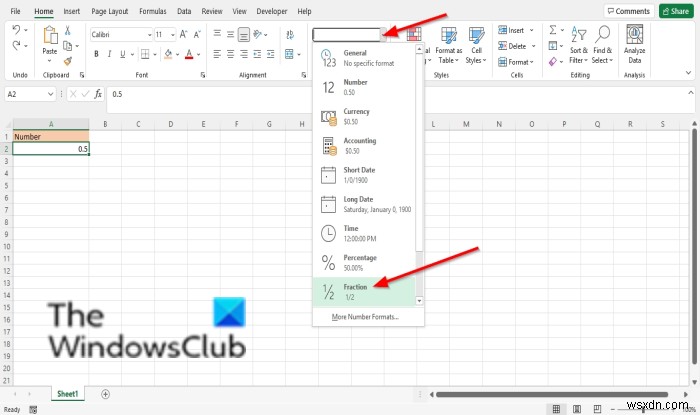Click More Number Formats link
This screenshot has height=415, width=700.
coord(365,317)
